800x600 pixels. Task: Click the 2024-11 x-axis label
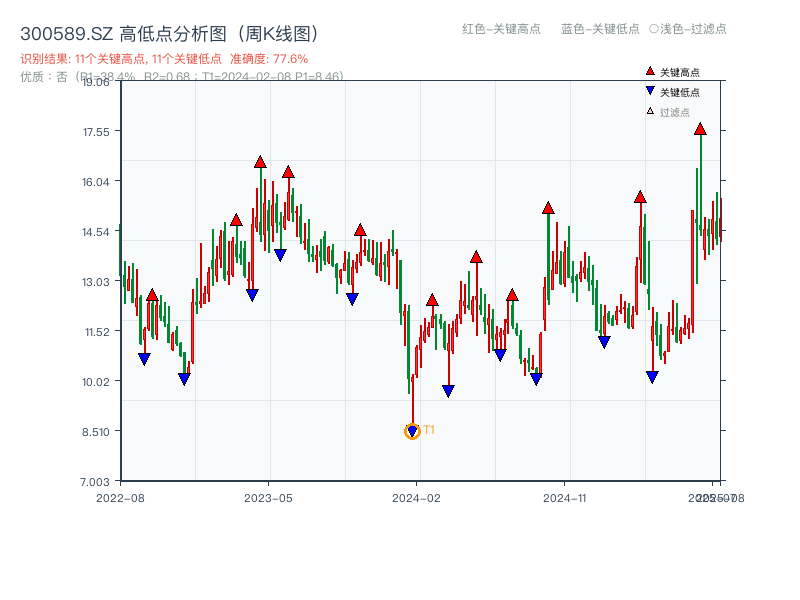(565, 498)
